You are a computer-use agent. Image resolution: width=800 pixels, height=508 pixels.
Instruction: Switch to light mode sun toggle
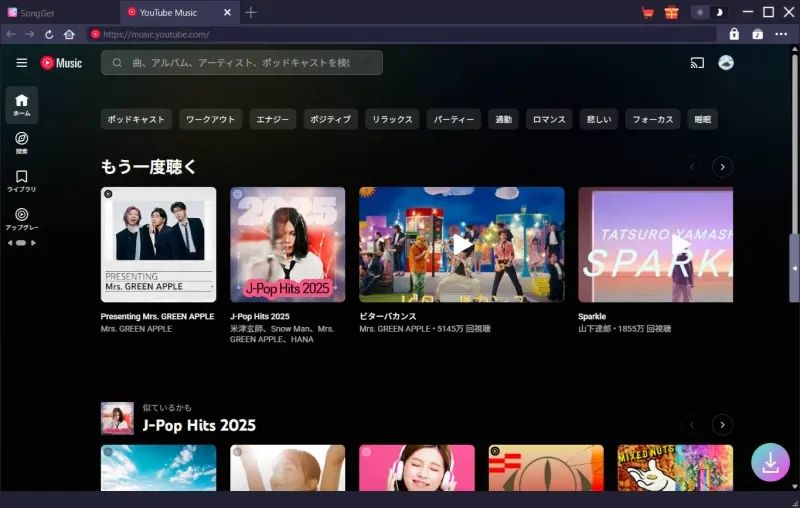pos(700,12)
